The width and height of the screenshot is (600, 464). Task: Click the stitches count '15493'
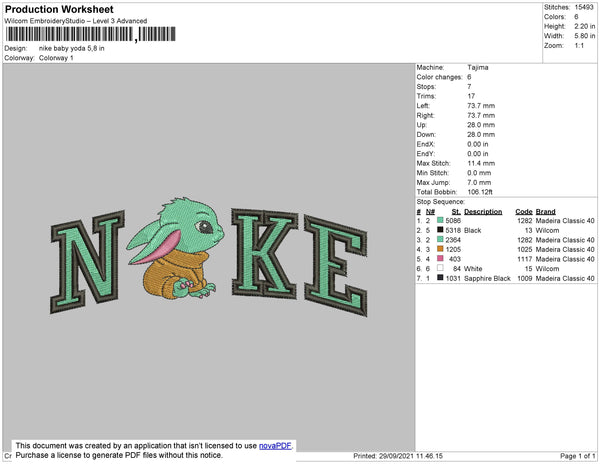(584, 7)
